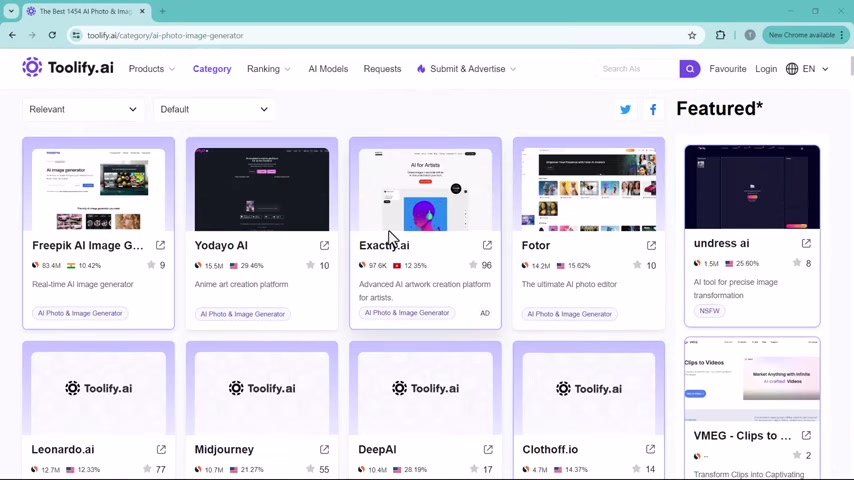854x480 pixels.
Task: Share the page via the Facebook icon
Action: (653, 110)
